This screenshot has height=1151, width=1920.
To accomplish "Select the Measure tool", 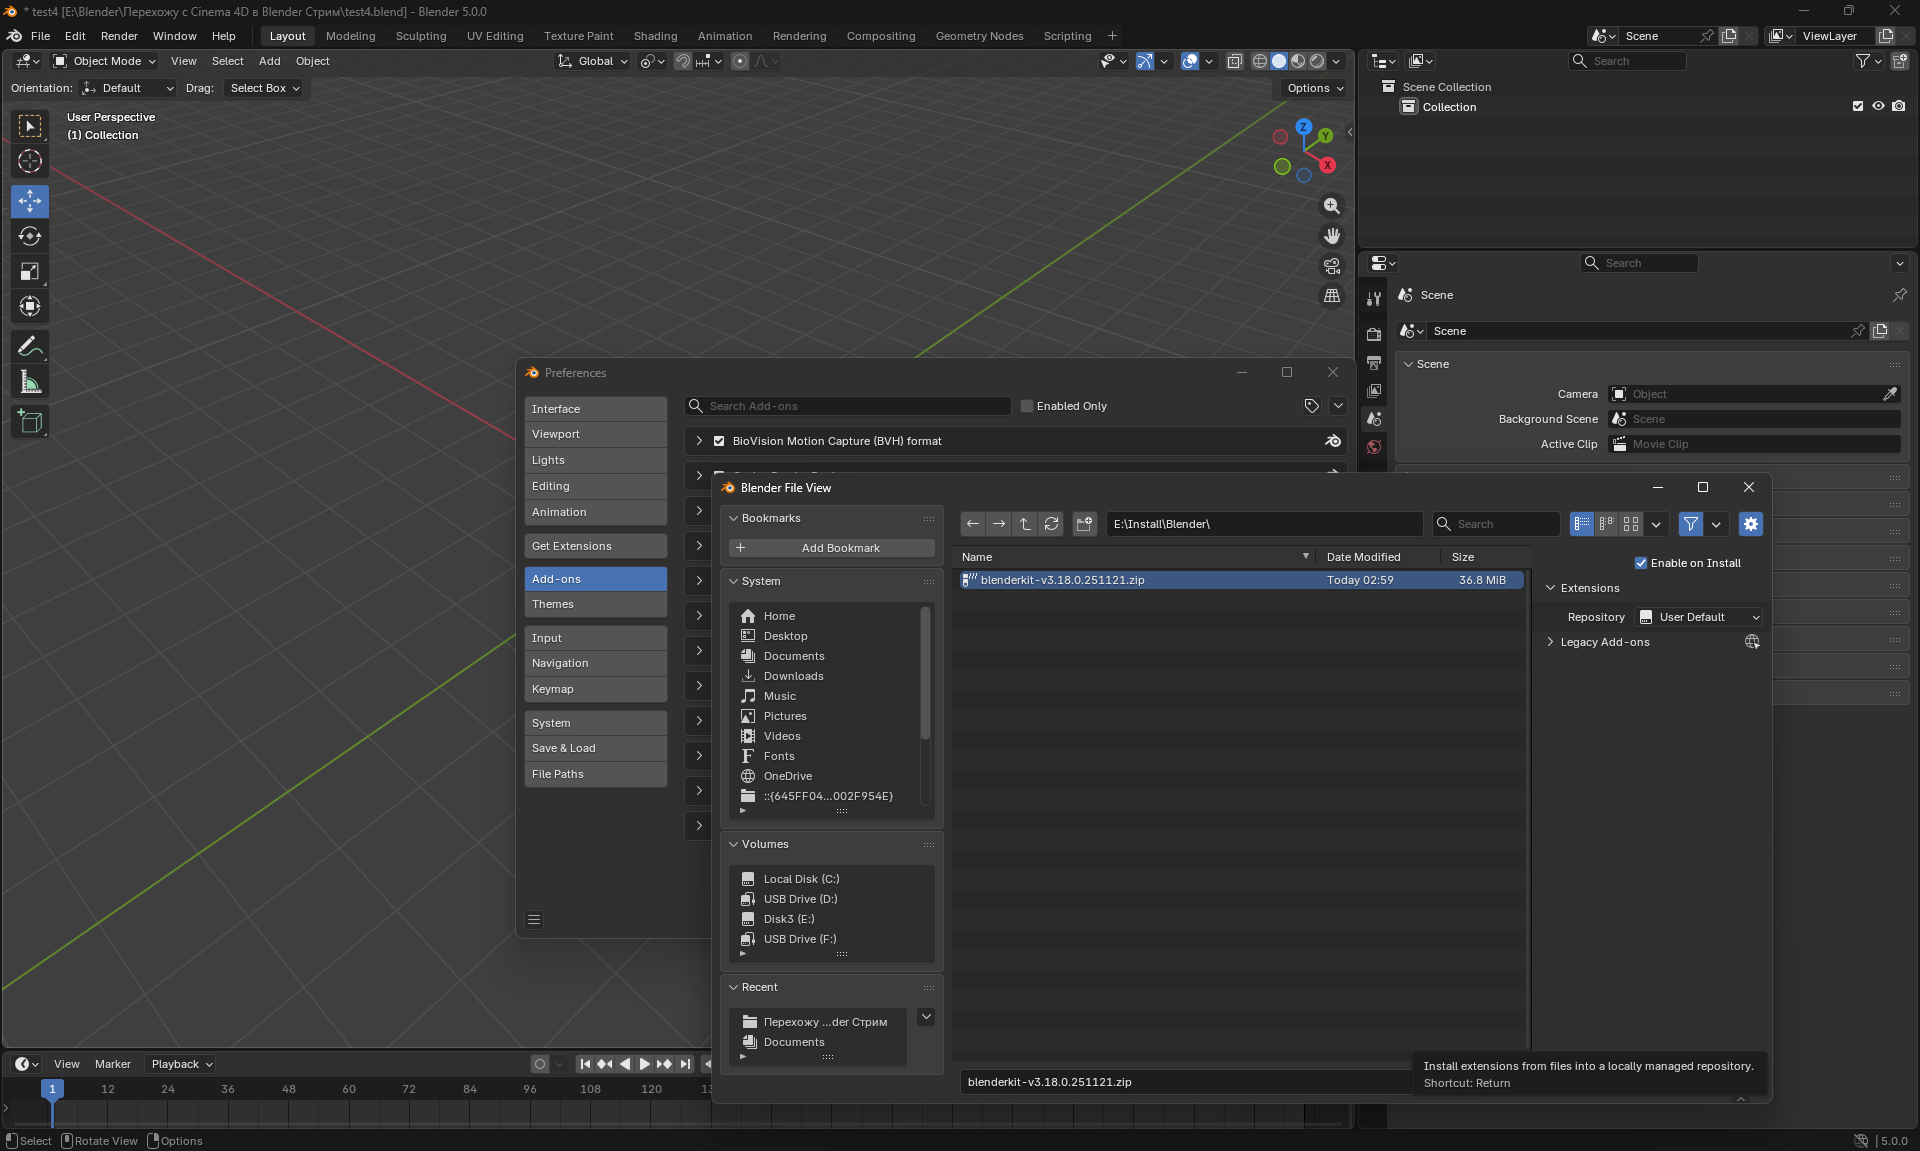I will [x=30, y=382].
